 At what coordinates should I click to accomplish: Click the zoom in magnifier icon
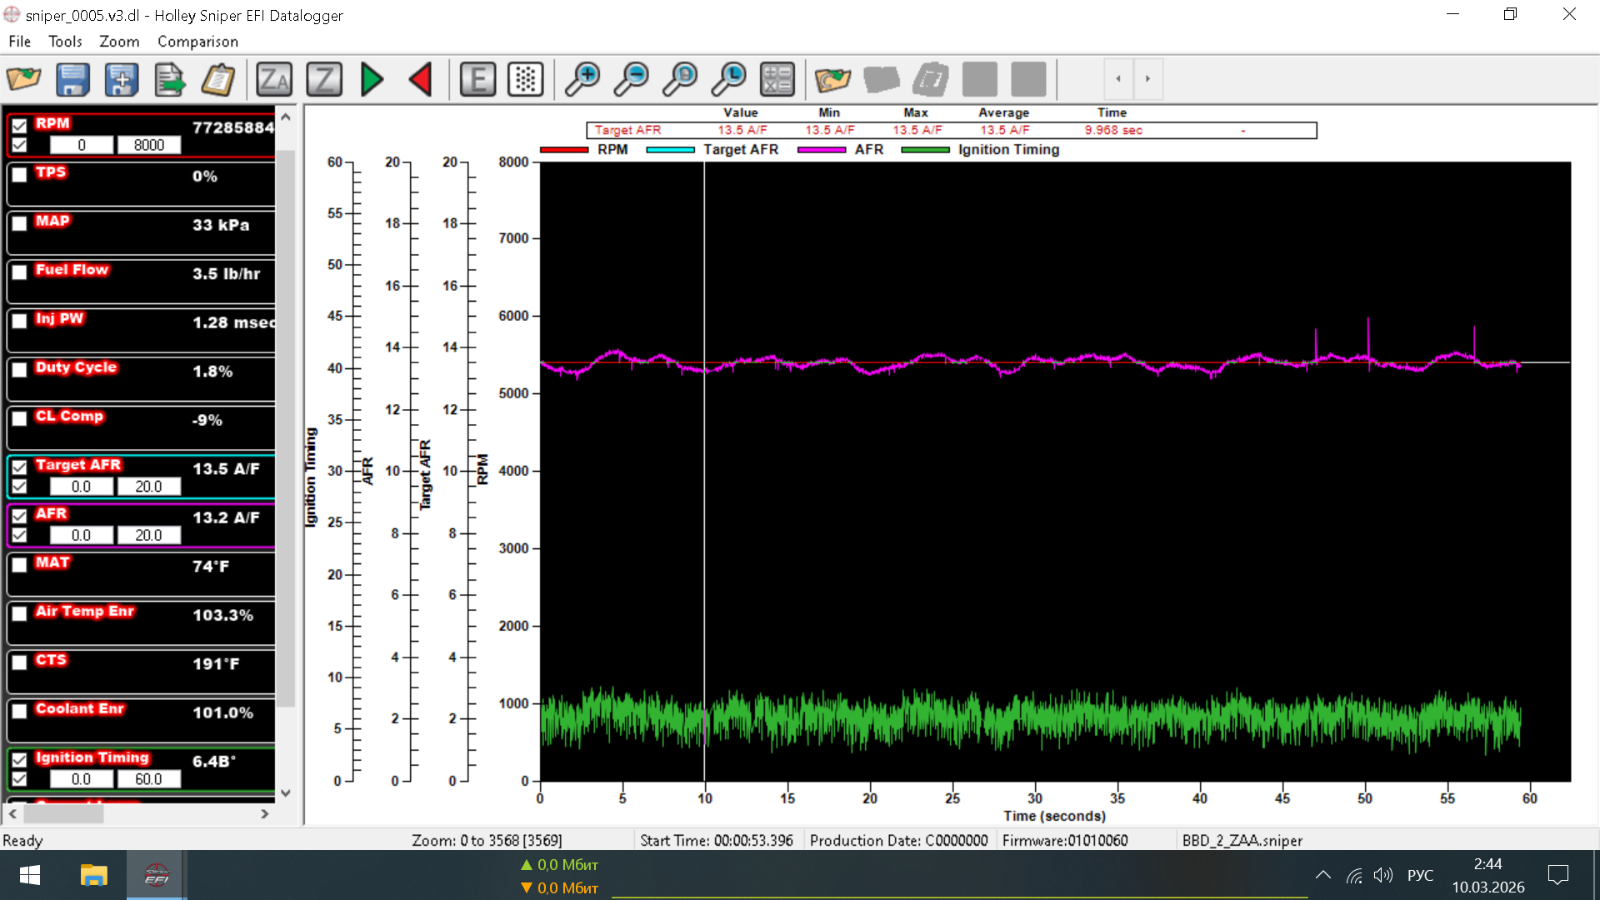pos(582,79)
